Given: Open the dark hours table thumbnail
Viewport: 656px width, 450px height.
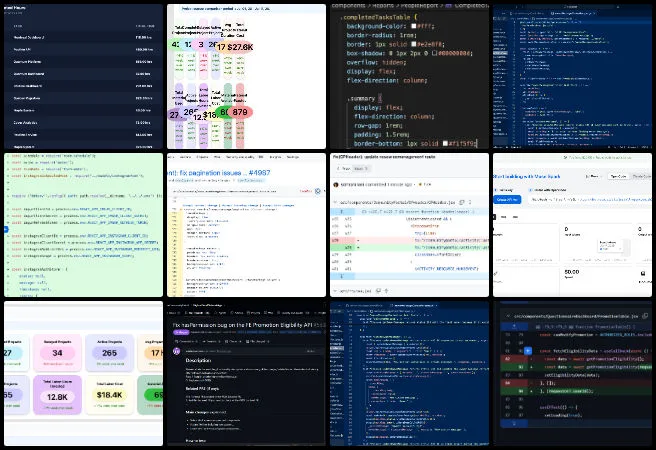Looking at the screenshot, I should [x=83, y=77].
